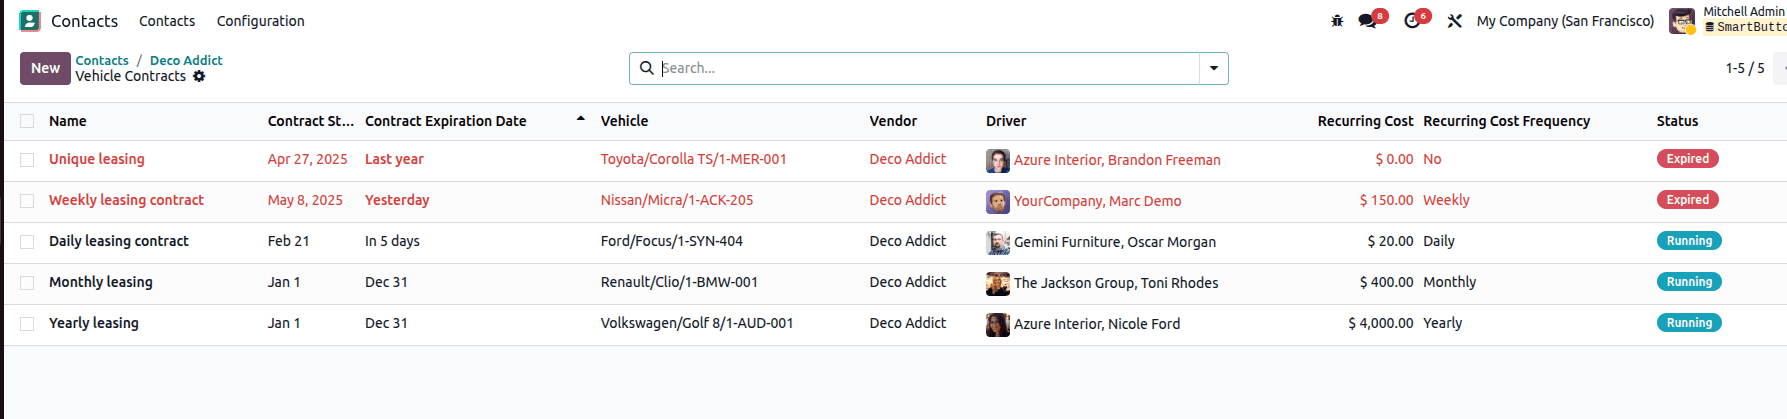The height and width of the screenshot is (419, 1787).
Task: Sort by Vehicle column header
Action: click(624, 121)
